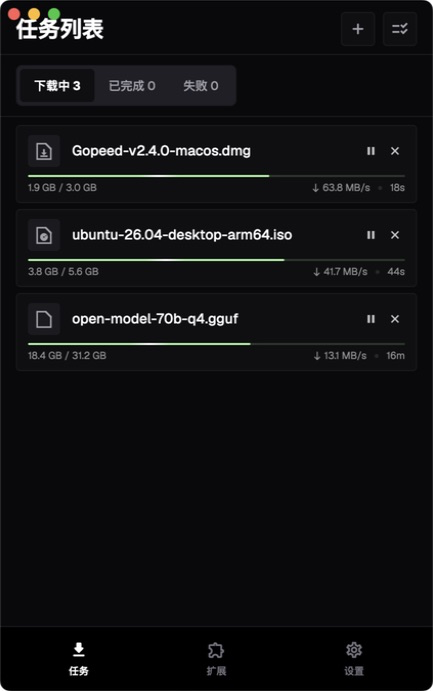Open the 任务 bottom navigation item
This screenshot has height=691, width=433.
79,659
